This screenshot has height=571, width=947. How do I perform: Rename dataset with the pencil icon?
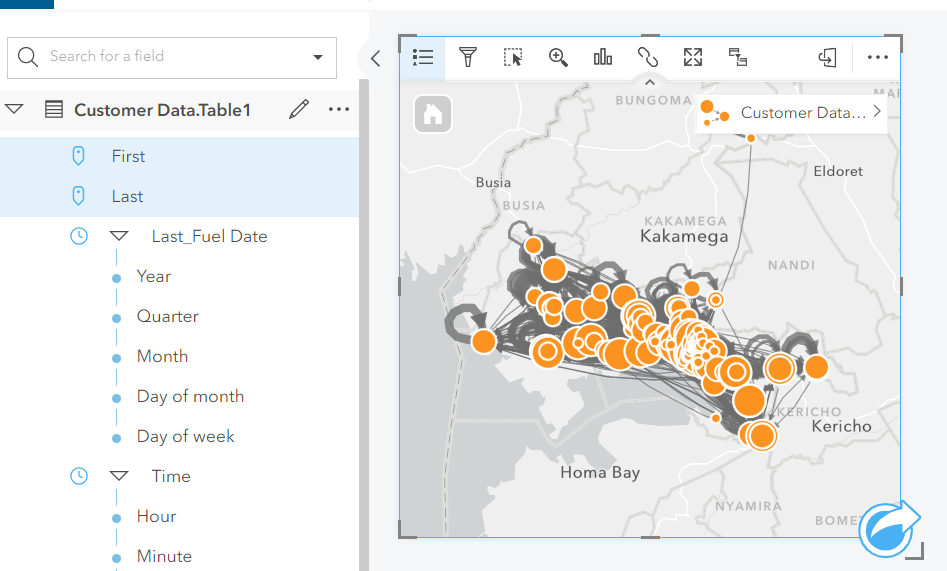[298, 110]
